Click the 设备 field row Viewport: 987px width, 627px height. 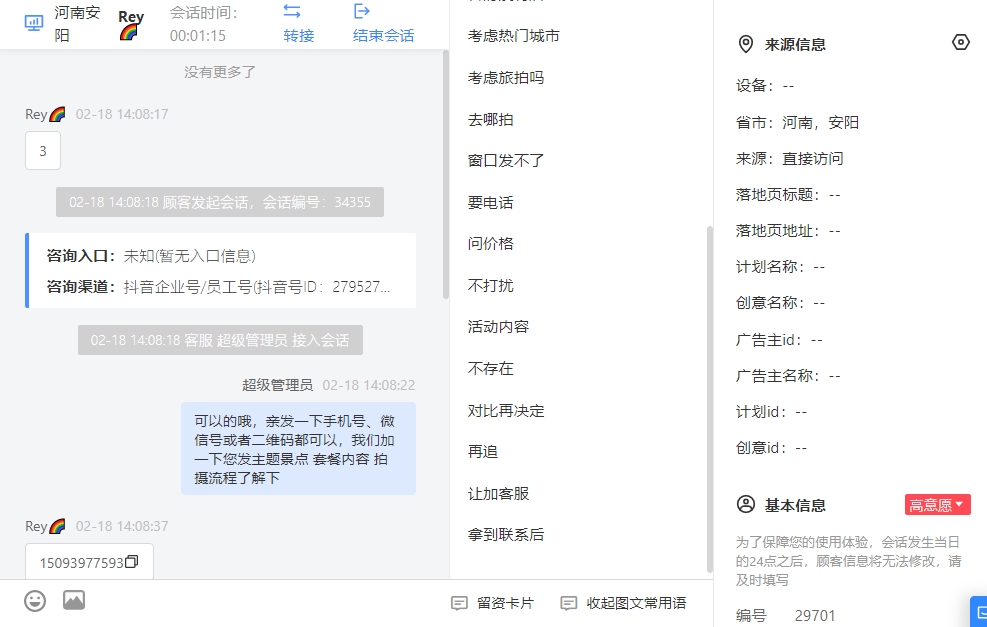pyautogui.click(x=765, y=86)
